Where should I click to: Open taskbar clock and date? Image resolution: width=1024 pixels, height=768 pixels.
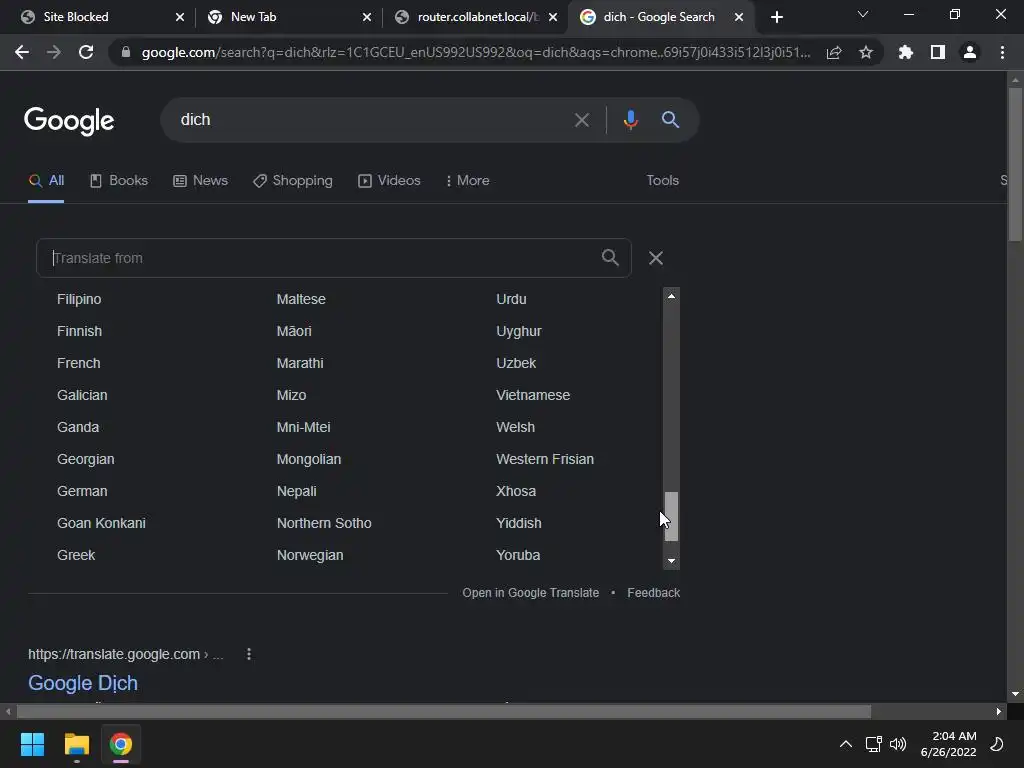tap(948, 744)
